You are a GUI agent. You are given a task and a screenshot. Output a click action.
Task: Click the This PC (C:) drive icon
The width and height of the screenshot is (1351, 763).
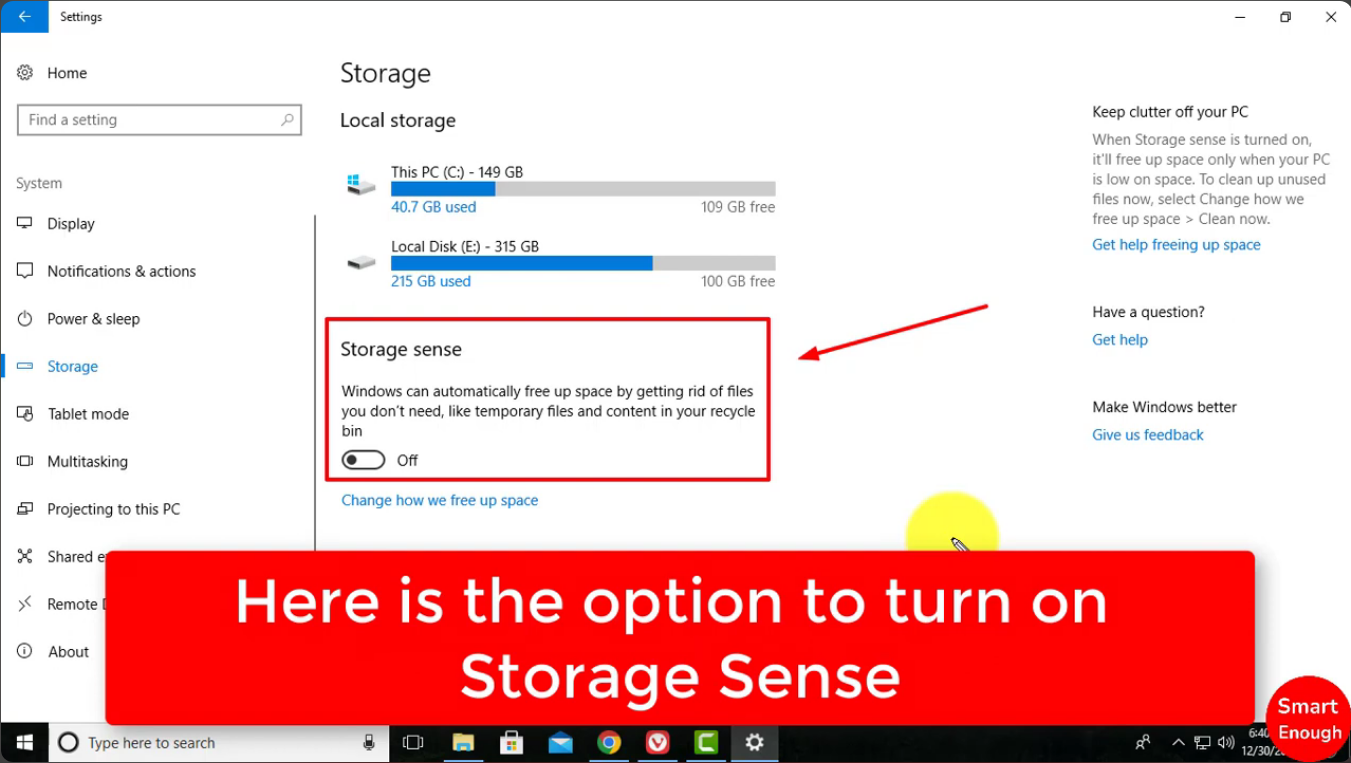click(361, 185)
